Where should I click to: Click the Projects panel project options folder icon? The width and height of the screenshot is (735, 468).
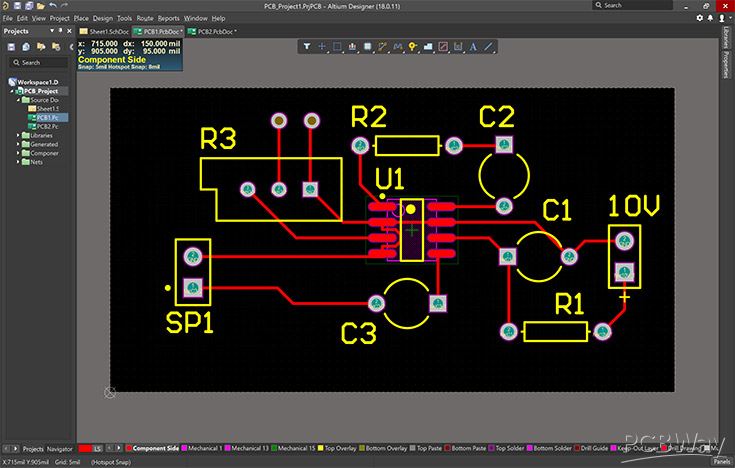[x=56, y=46]
